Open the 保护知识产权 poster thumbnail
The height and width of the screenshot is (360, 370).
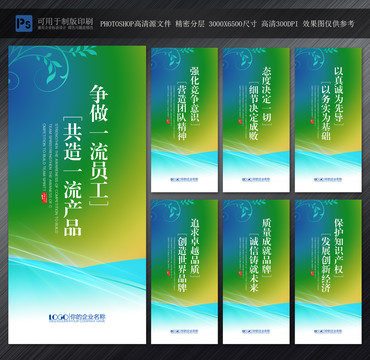click(x=328, y=272)
